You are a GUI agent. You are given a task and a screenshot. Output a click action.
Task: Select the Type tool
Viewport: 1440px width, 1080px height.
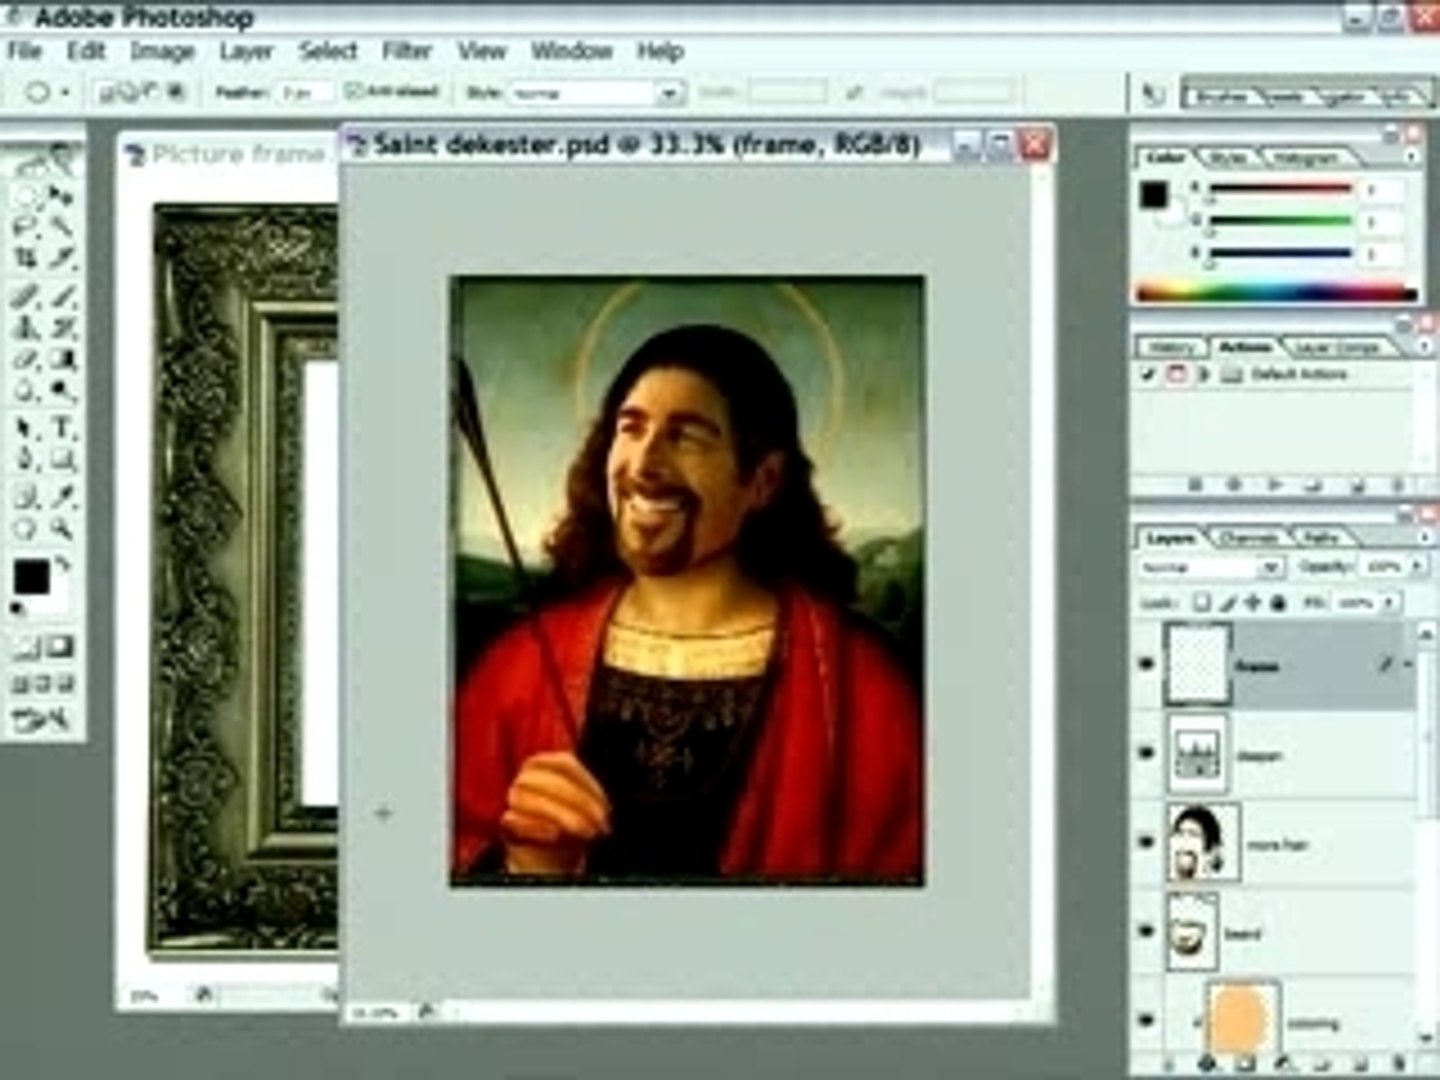click(x=61, y=428)
